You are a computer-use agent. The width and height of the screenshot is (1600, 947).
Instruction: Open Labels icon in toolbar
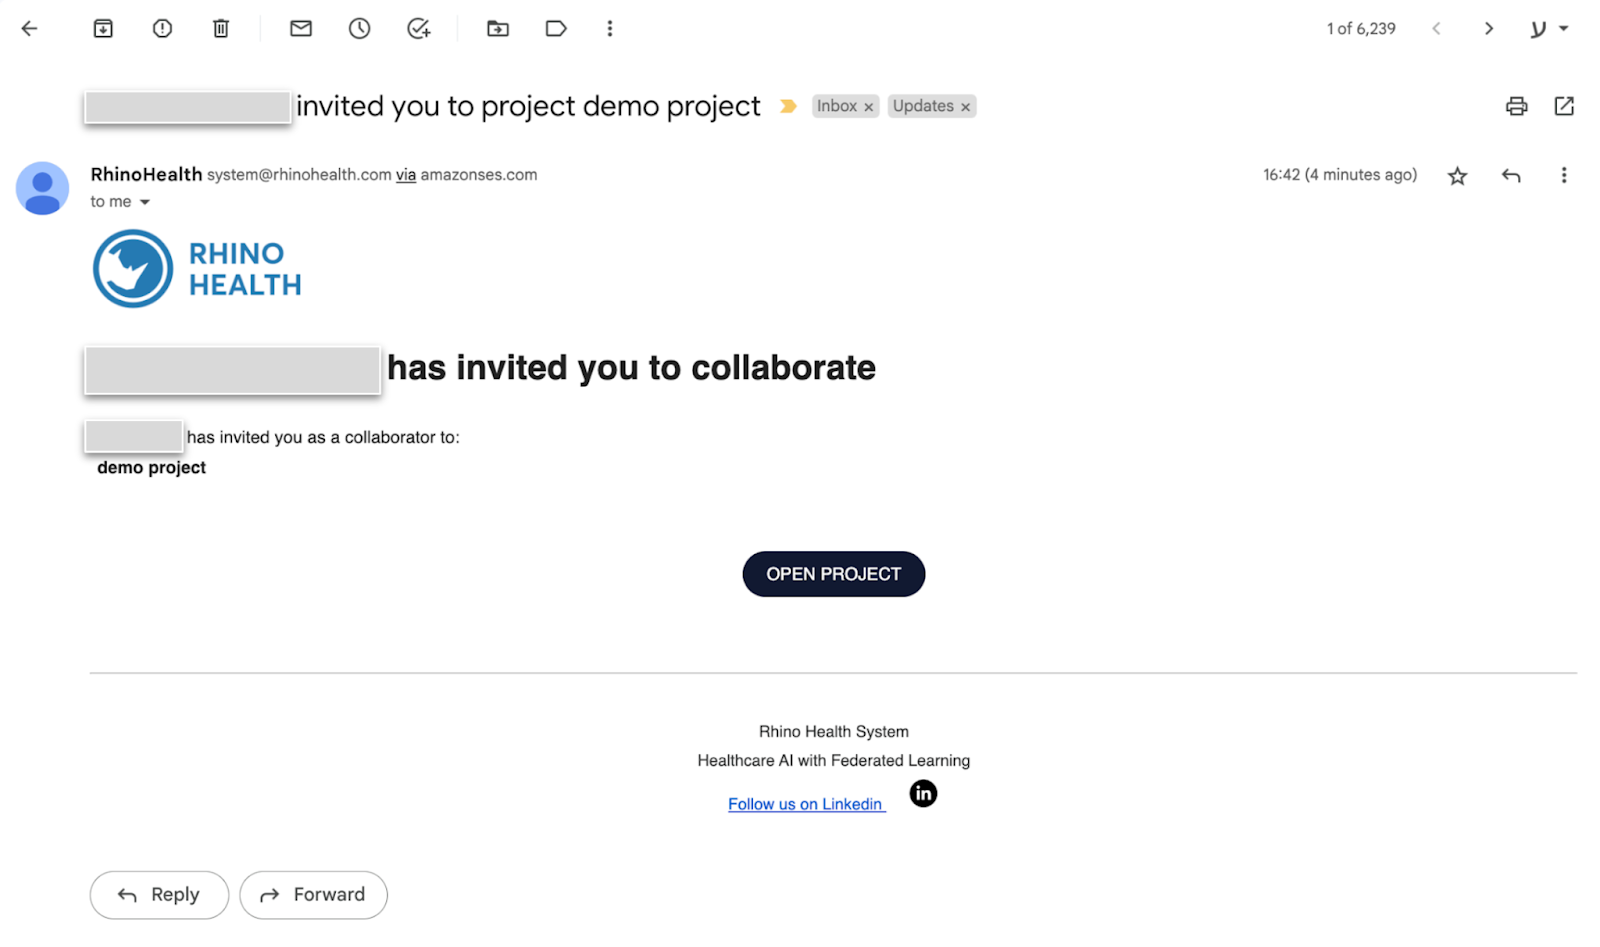pos(556,29)
